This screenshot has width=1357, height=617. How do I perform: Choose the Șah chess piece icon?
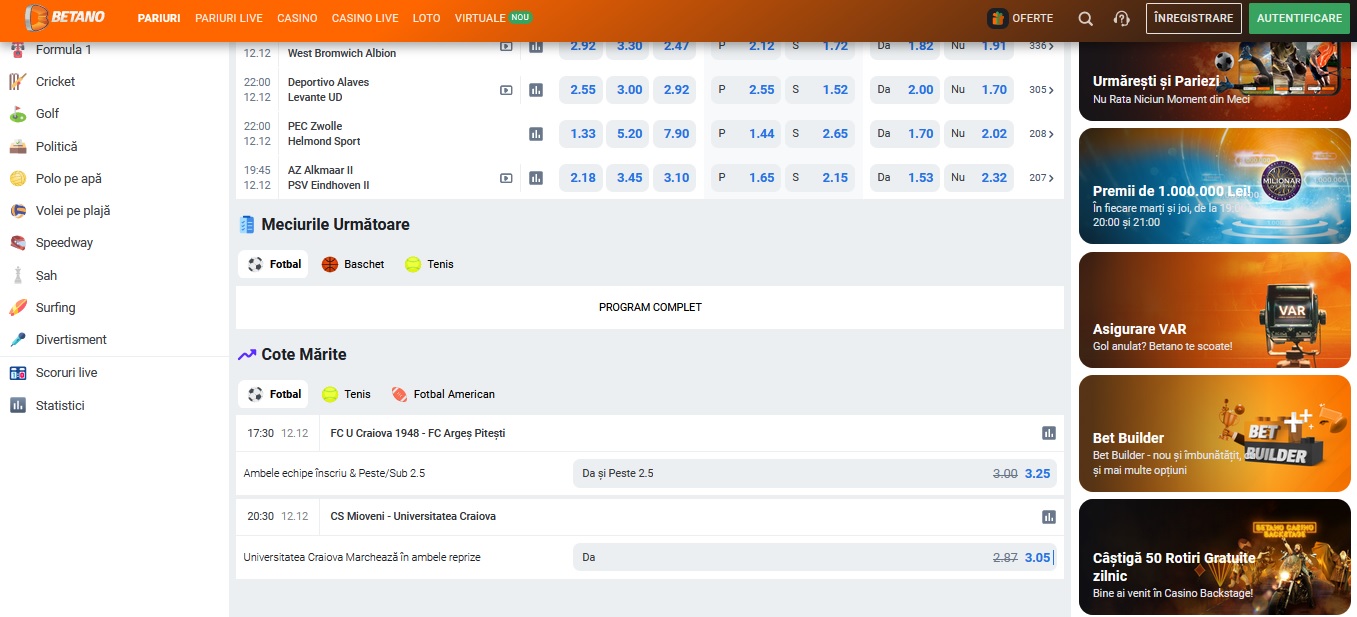click(x=18, y=275)
